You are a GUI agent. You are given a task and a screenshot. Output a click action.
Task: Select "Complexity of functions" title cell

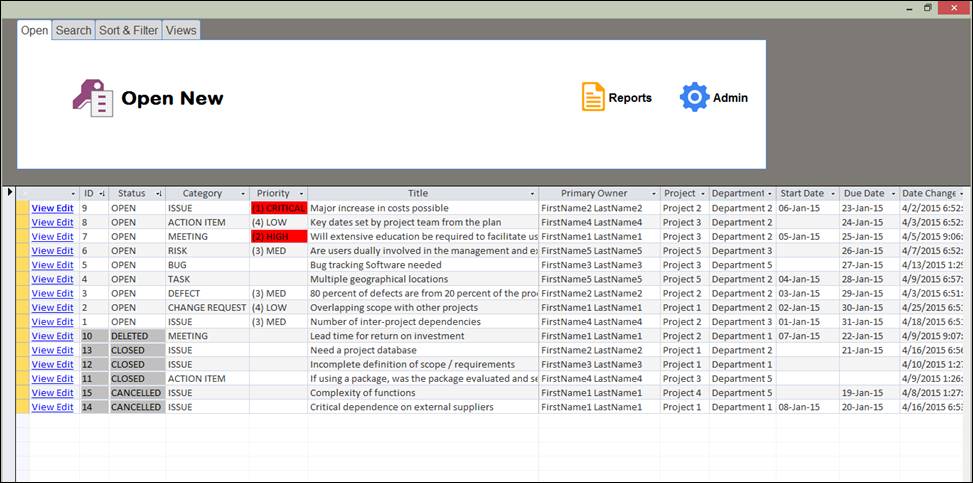coord(423,393)
